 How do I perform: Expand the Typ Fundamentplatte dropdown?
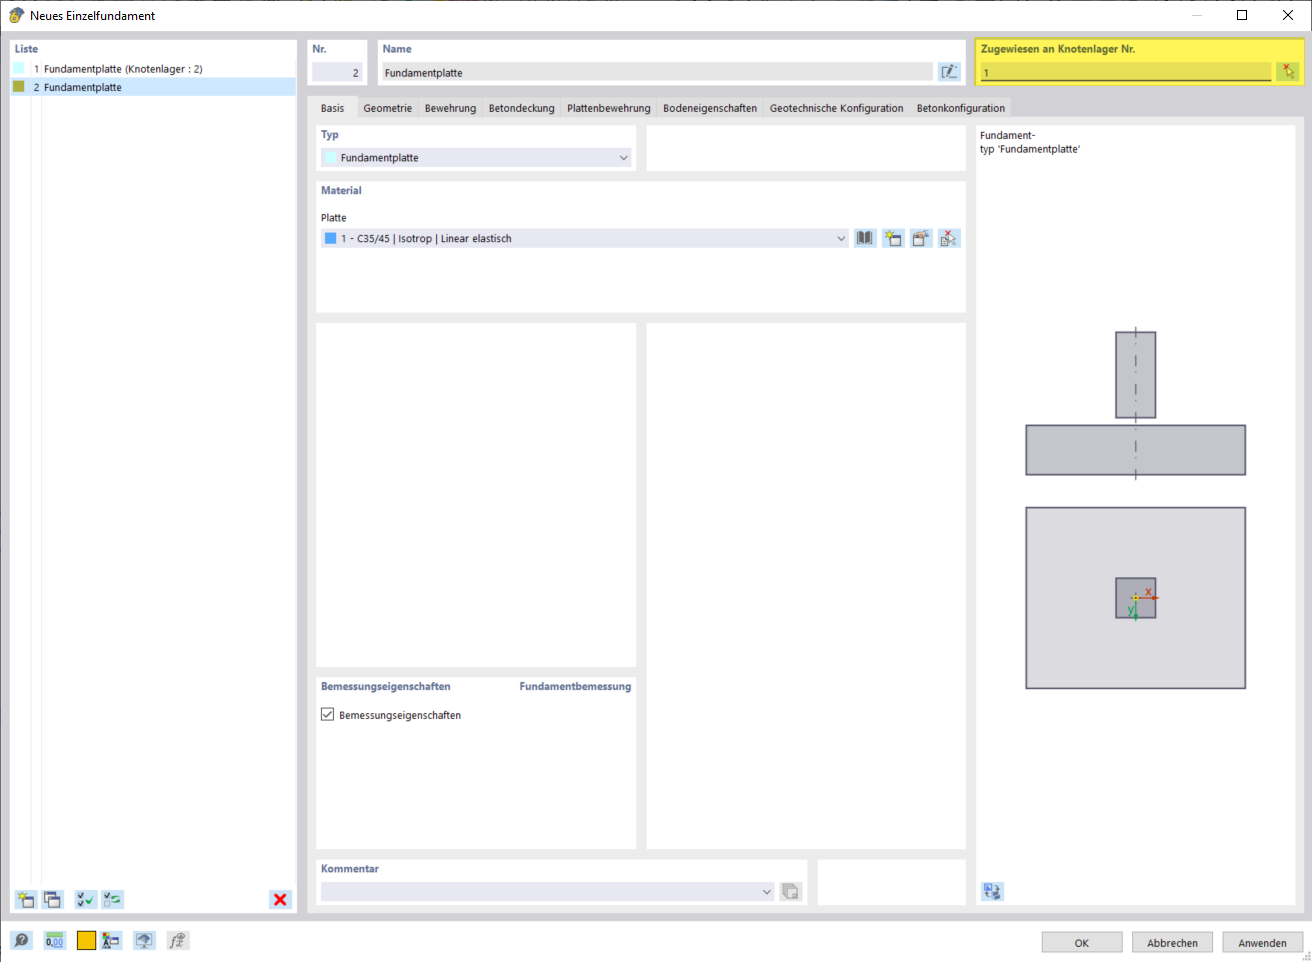tap(623, 158)
